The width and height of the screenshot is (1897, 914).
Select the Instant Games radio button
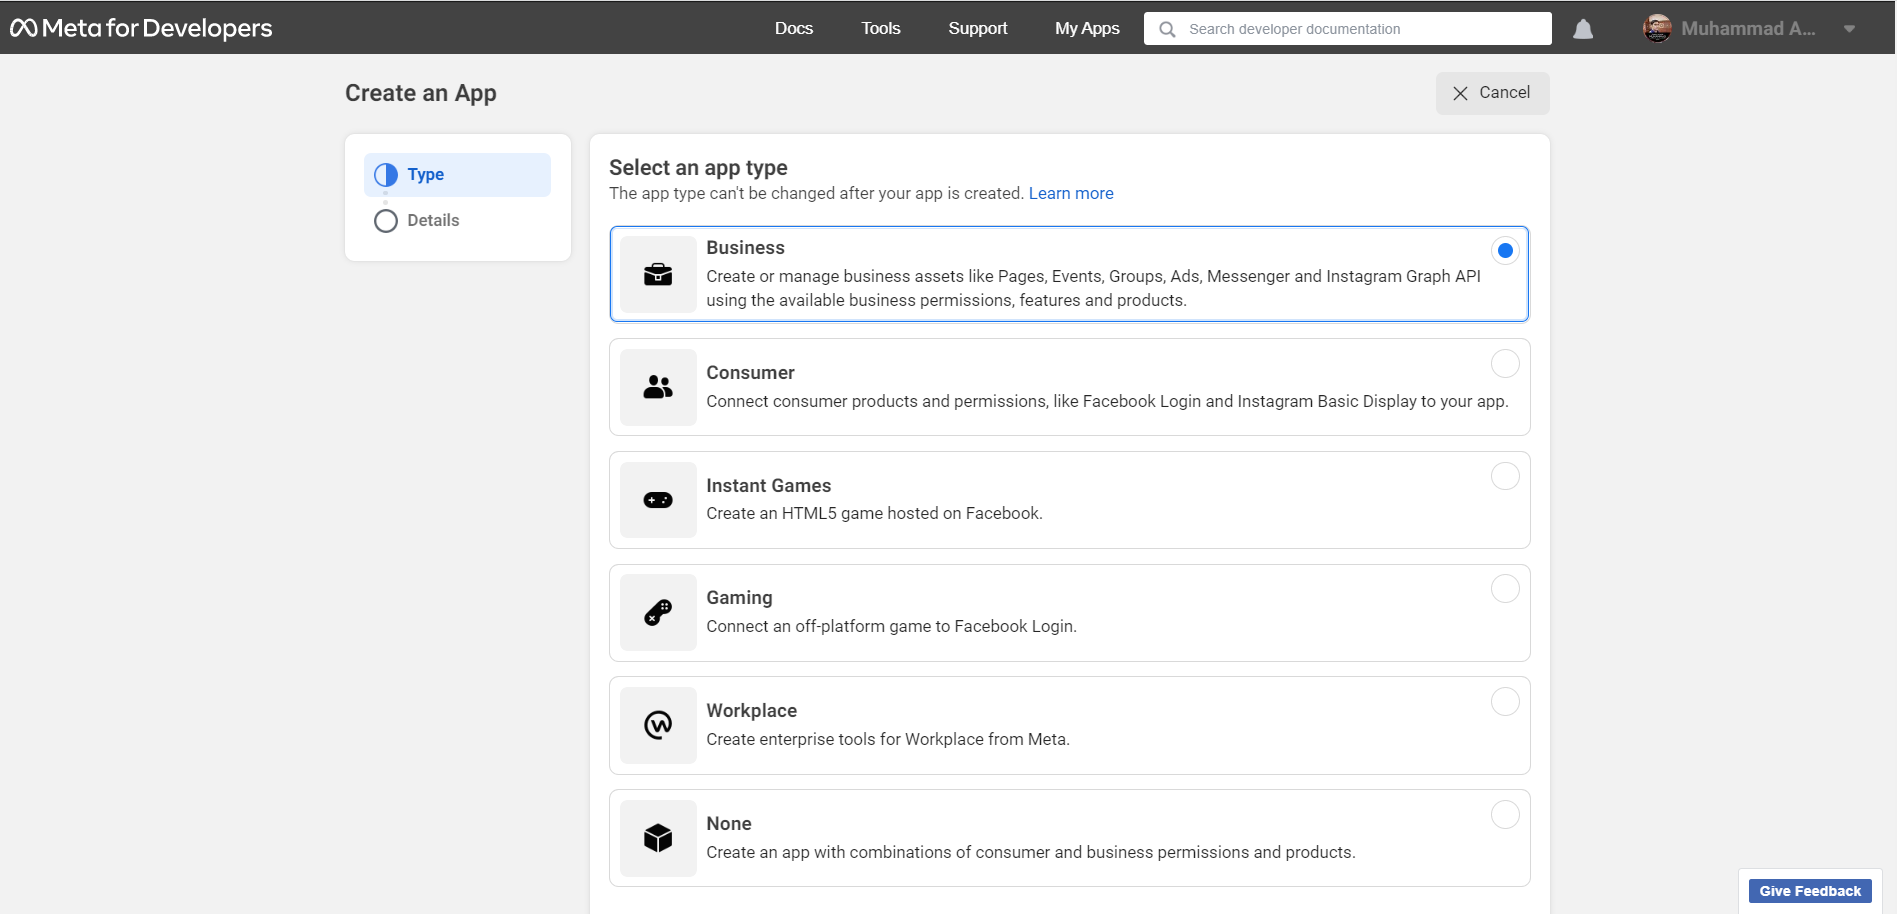(1505, 476)
